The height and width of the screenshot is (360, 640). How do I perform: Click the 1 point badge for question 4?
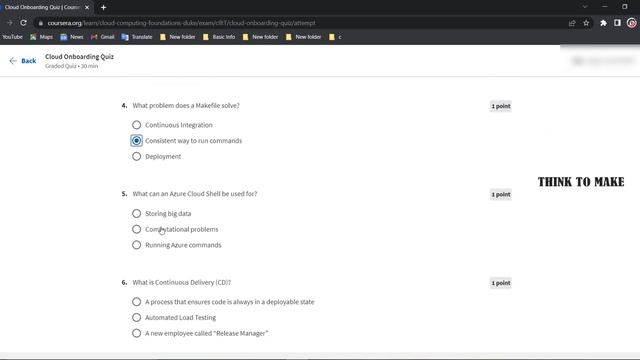pyautogui.click(x=501, y=106)
